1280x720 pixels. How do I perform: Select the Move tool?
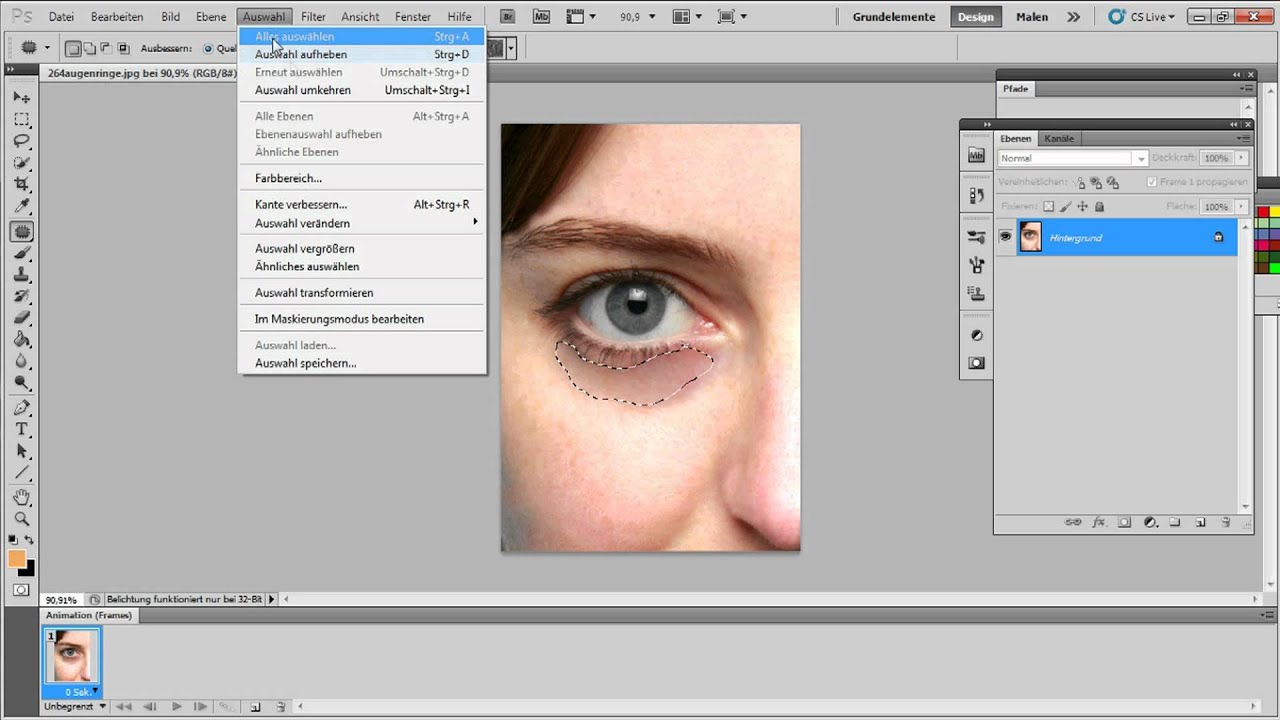21,97
